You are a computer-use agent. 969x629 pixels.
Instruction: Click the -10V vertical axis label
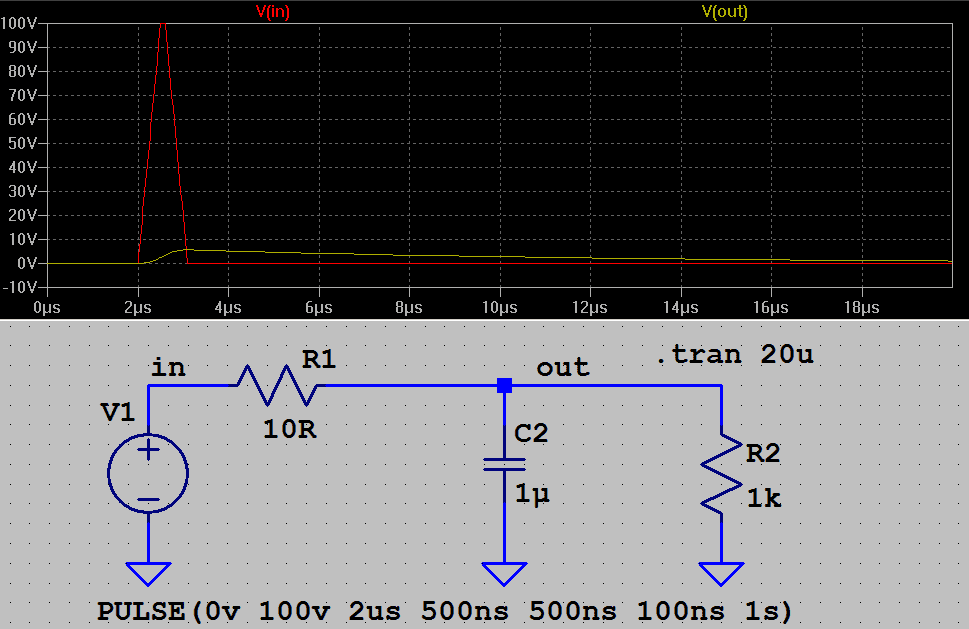[20, 287]
